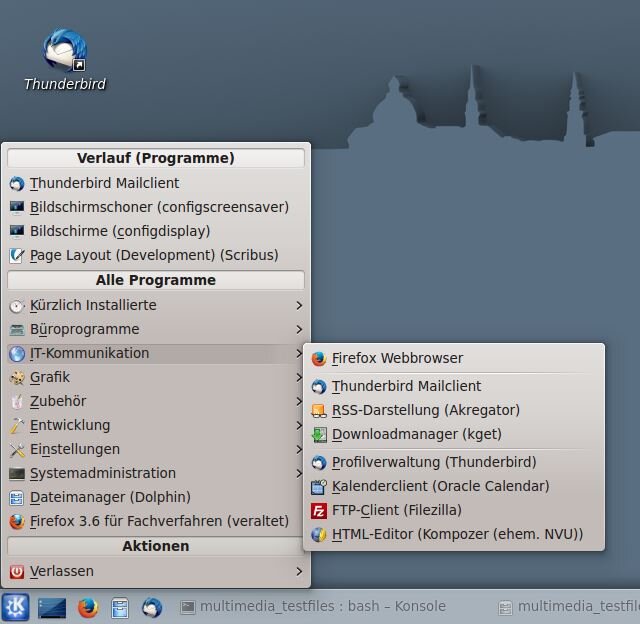Expand the Einstellungen submenu arrow
The height and width of the screenshot is (624, 640).
[299, 450]
